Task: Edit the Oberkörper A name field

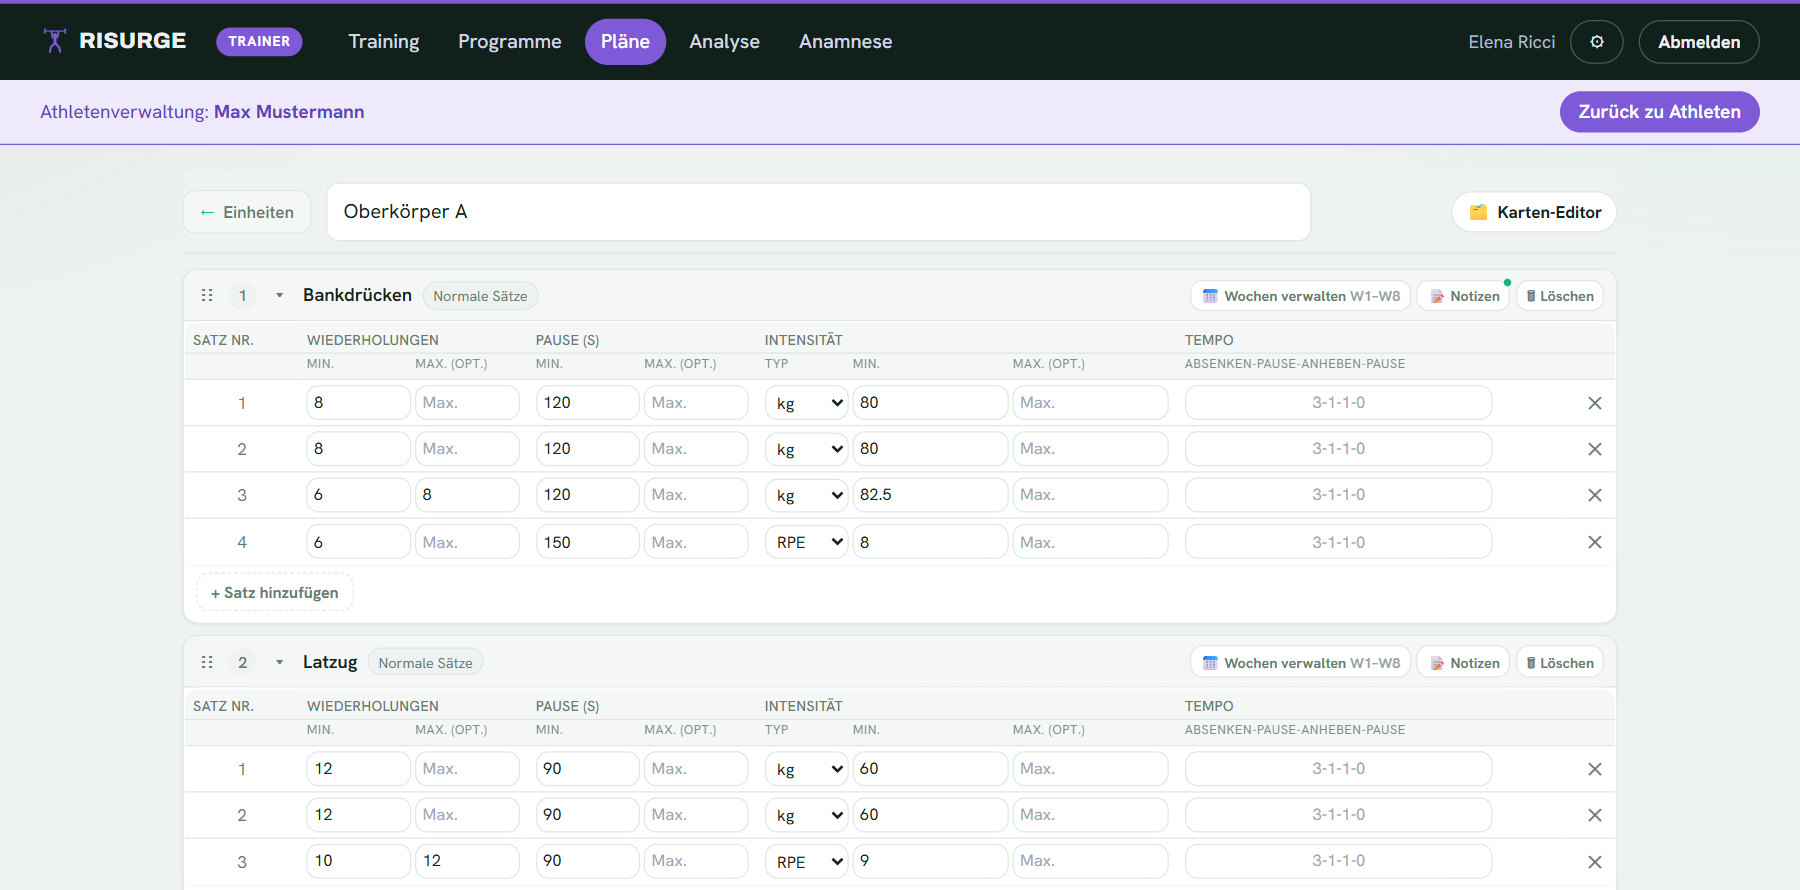Action: click(x=818, y=212)
